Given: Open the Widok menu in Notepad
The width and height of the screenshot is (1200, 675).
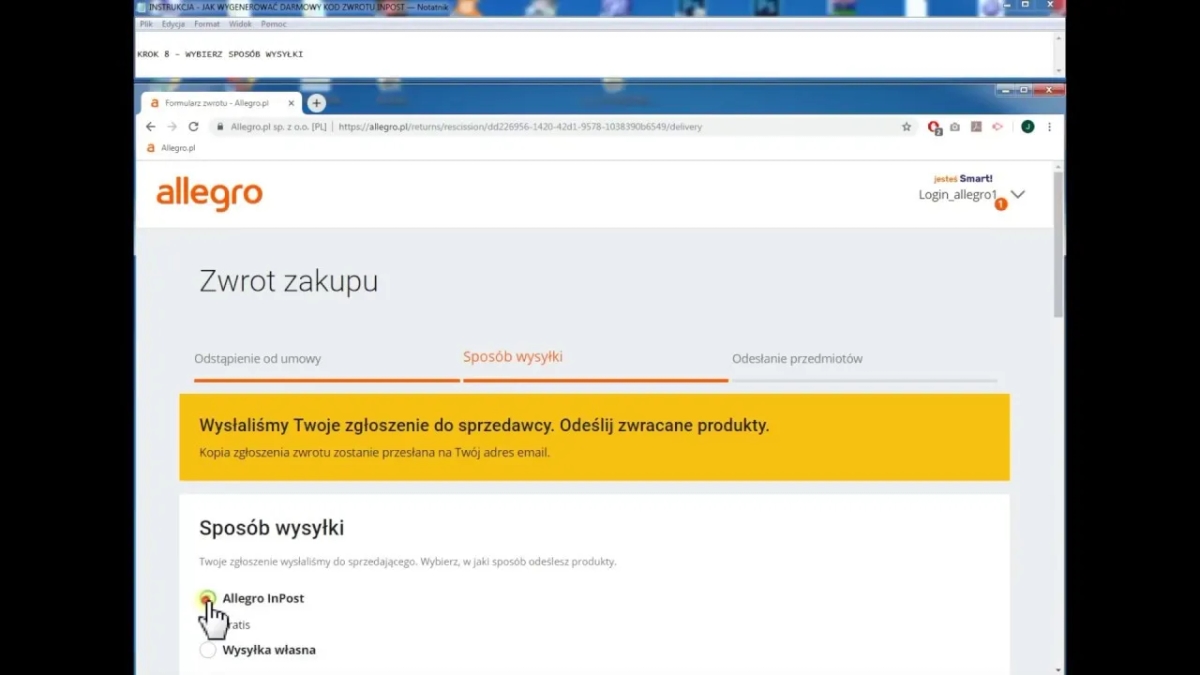Looking at the screenshot, I should coord(240,23).
